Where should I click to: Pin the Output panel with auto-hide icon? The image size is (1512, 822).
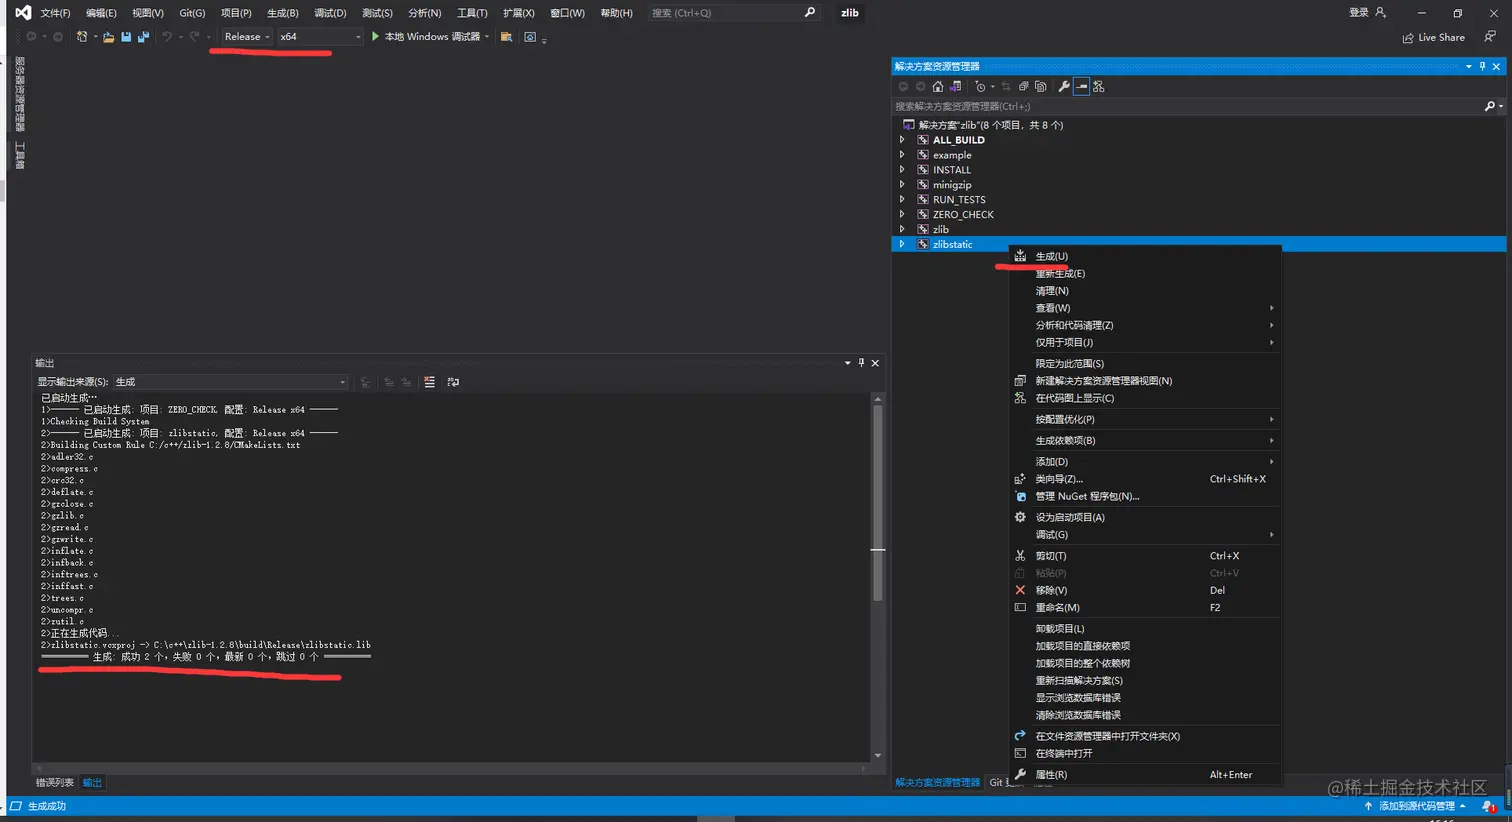point(861,363)
